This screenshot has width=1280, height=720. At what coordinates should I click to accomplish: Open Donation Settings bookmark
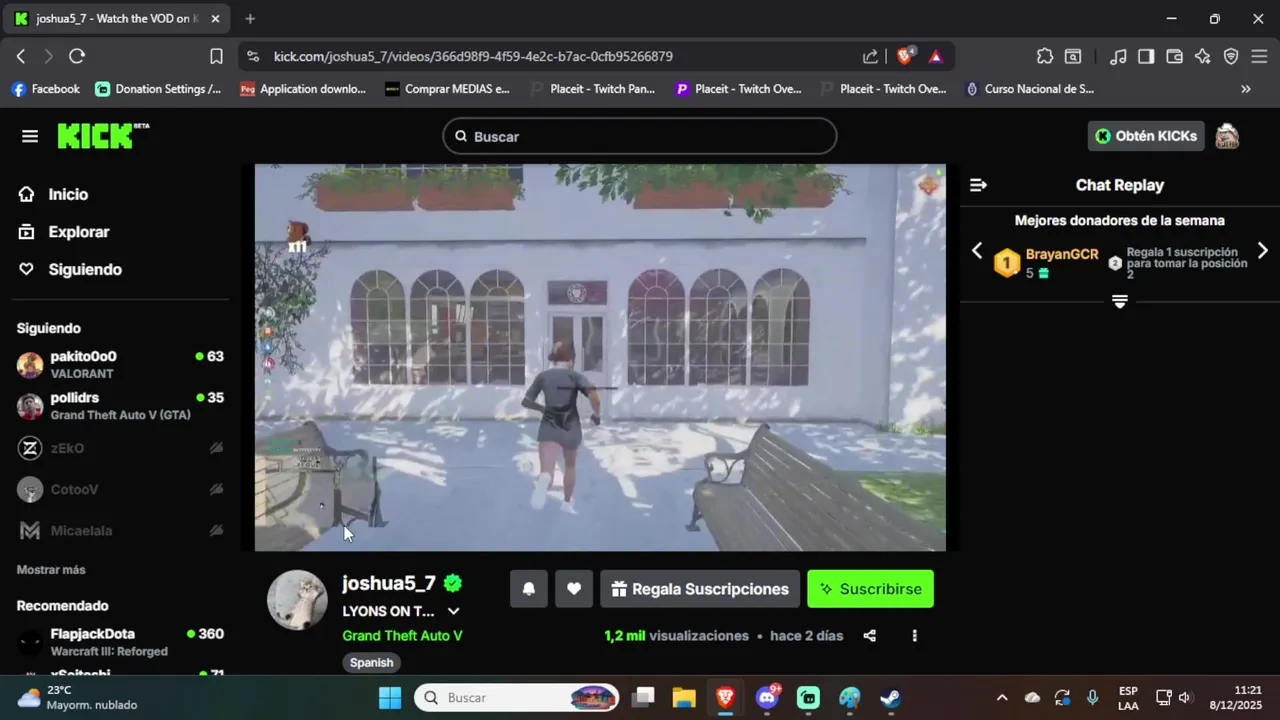coord(159,89)
